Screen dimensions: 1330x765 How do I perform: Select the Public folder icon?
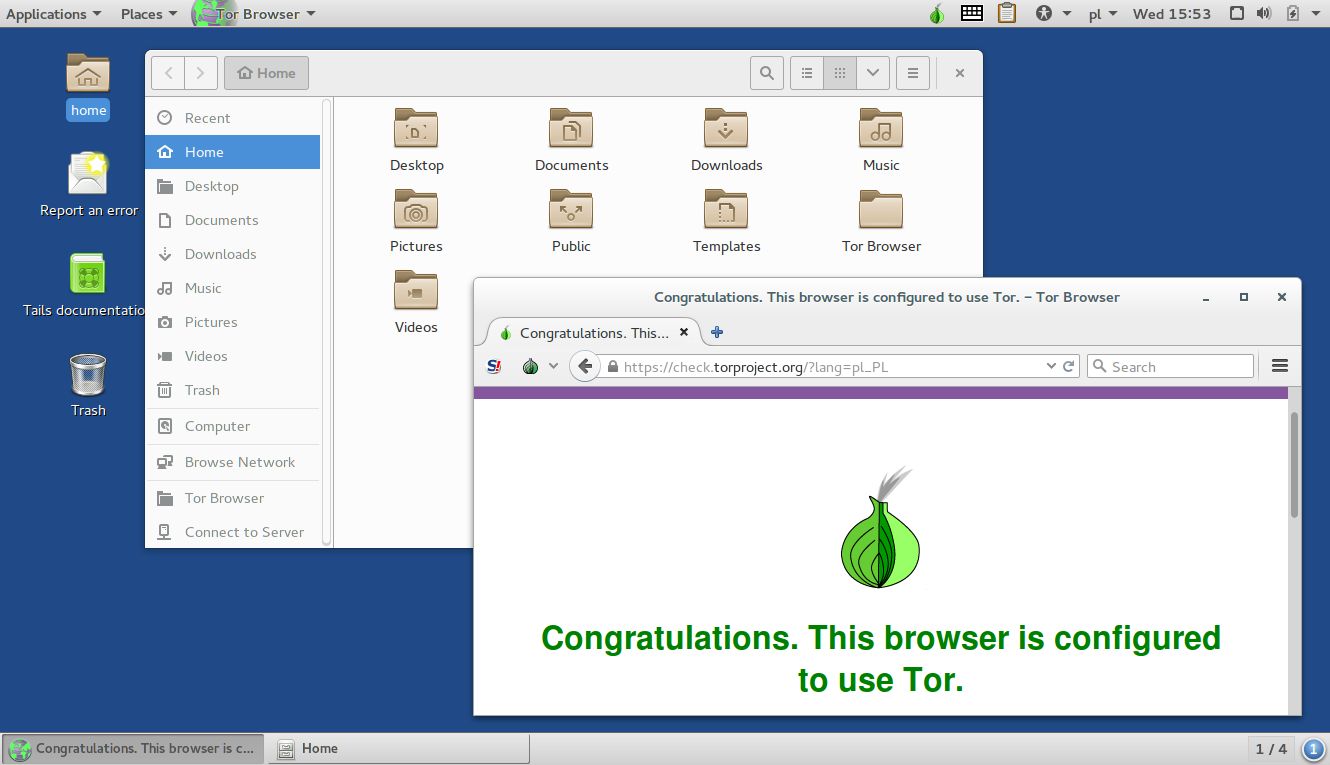coord(571,209)
